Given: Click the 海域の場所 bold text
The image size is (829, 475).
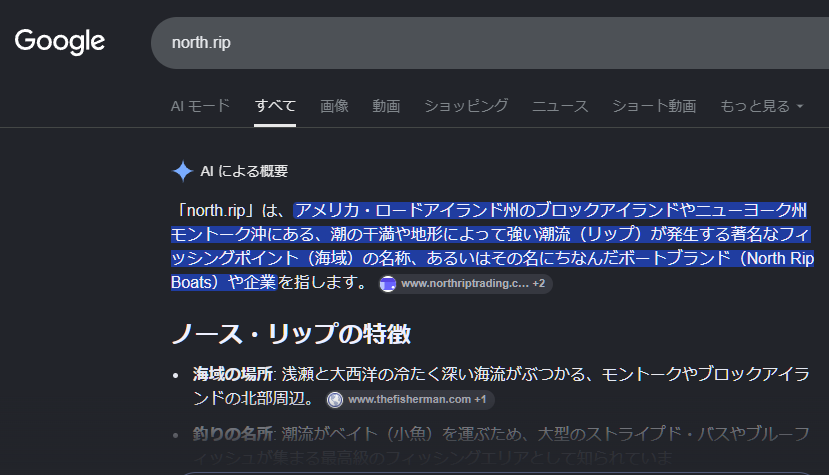Looking at the screenshot, I should click(x=233, y=374).
